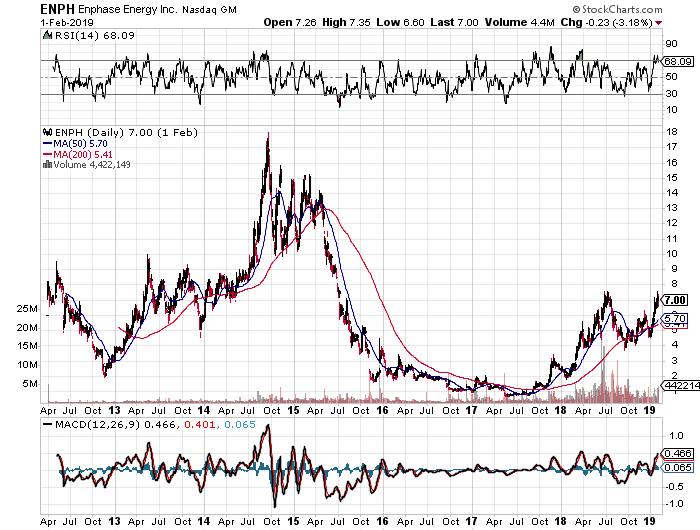Click the MA(50) 5.70 legend text
The image size is (700, 530).
click(x=80, y=144)
